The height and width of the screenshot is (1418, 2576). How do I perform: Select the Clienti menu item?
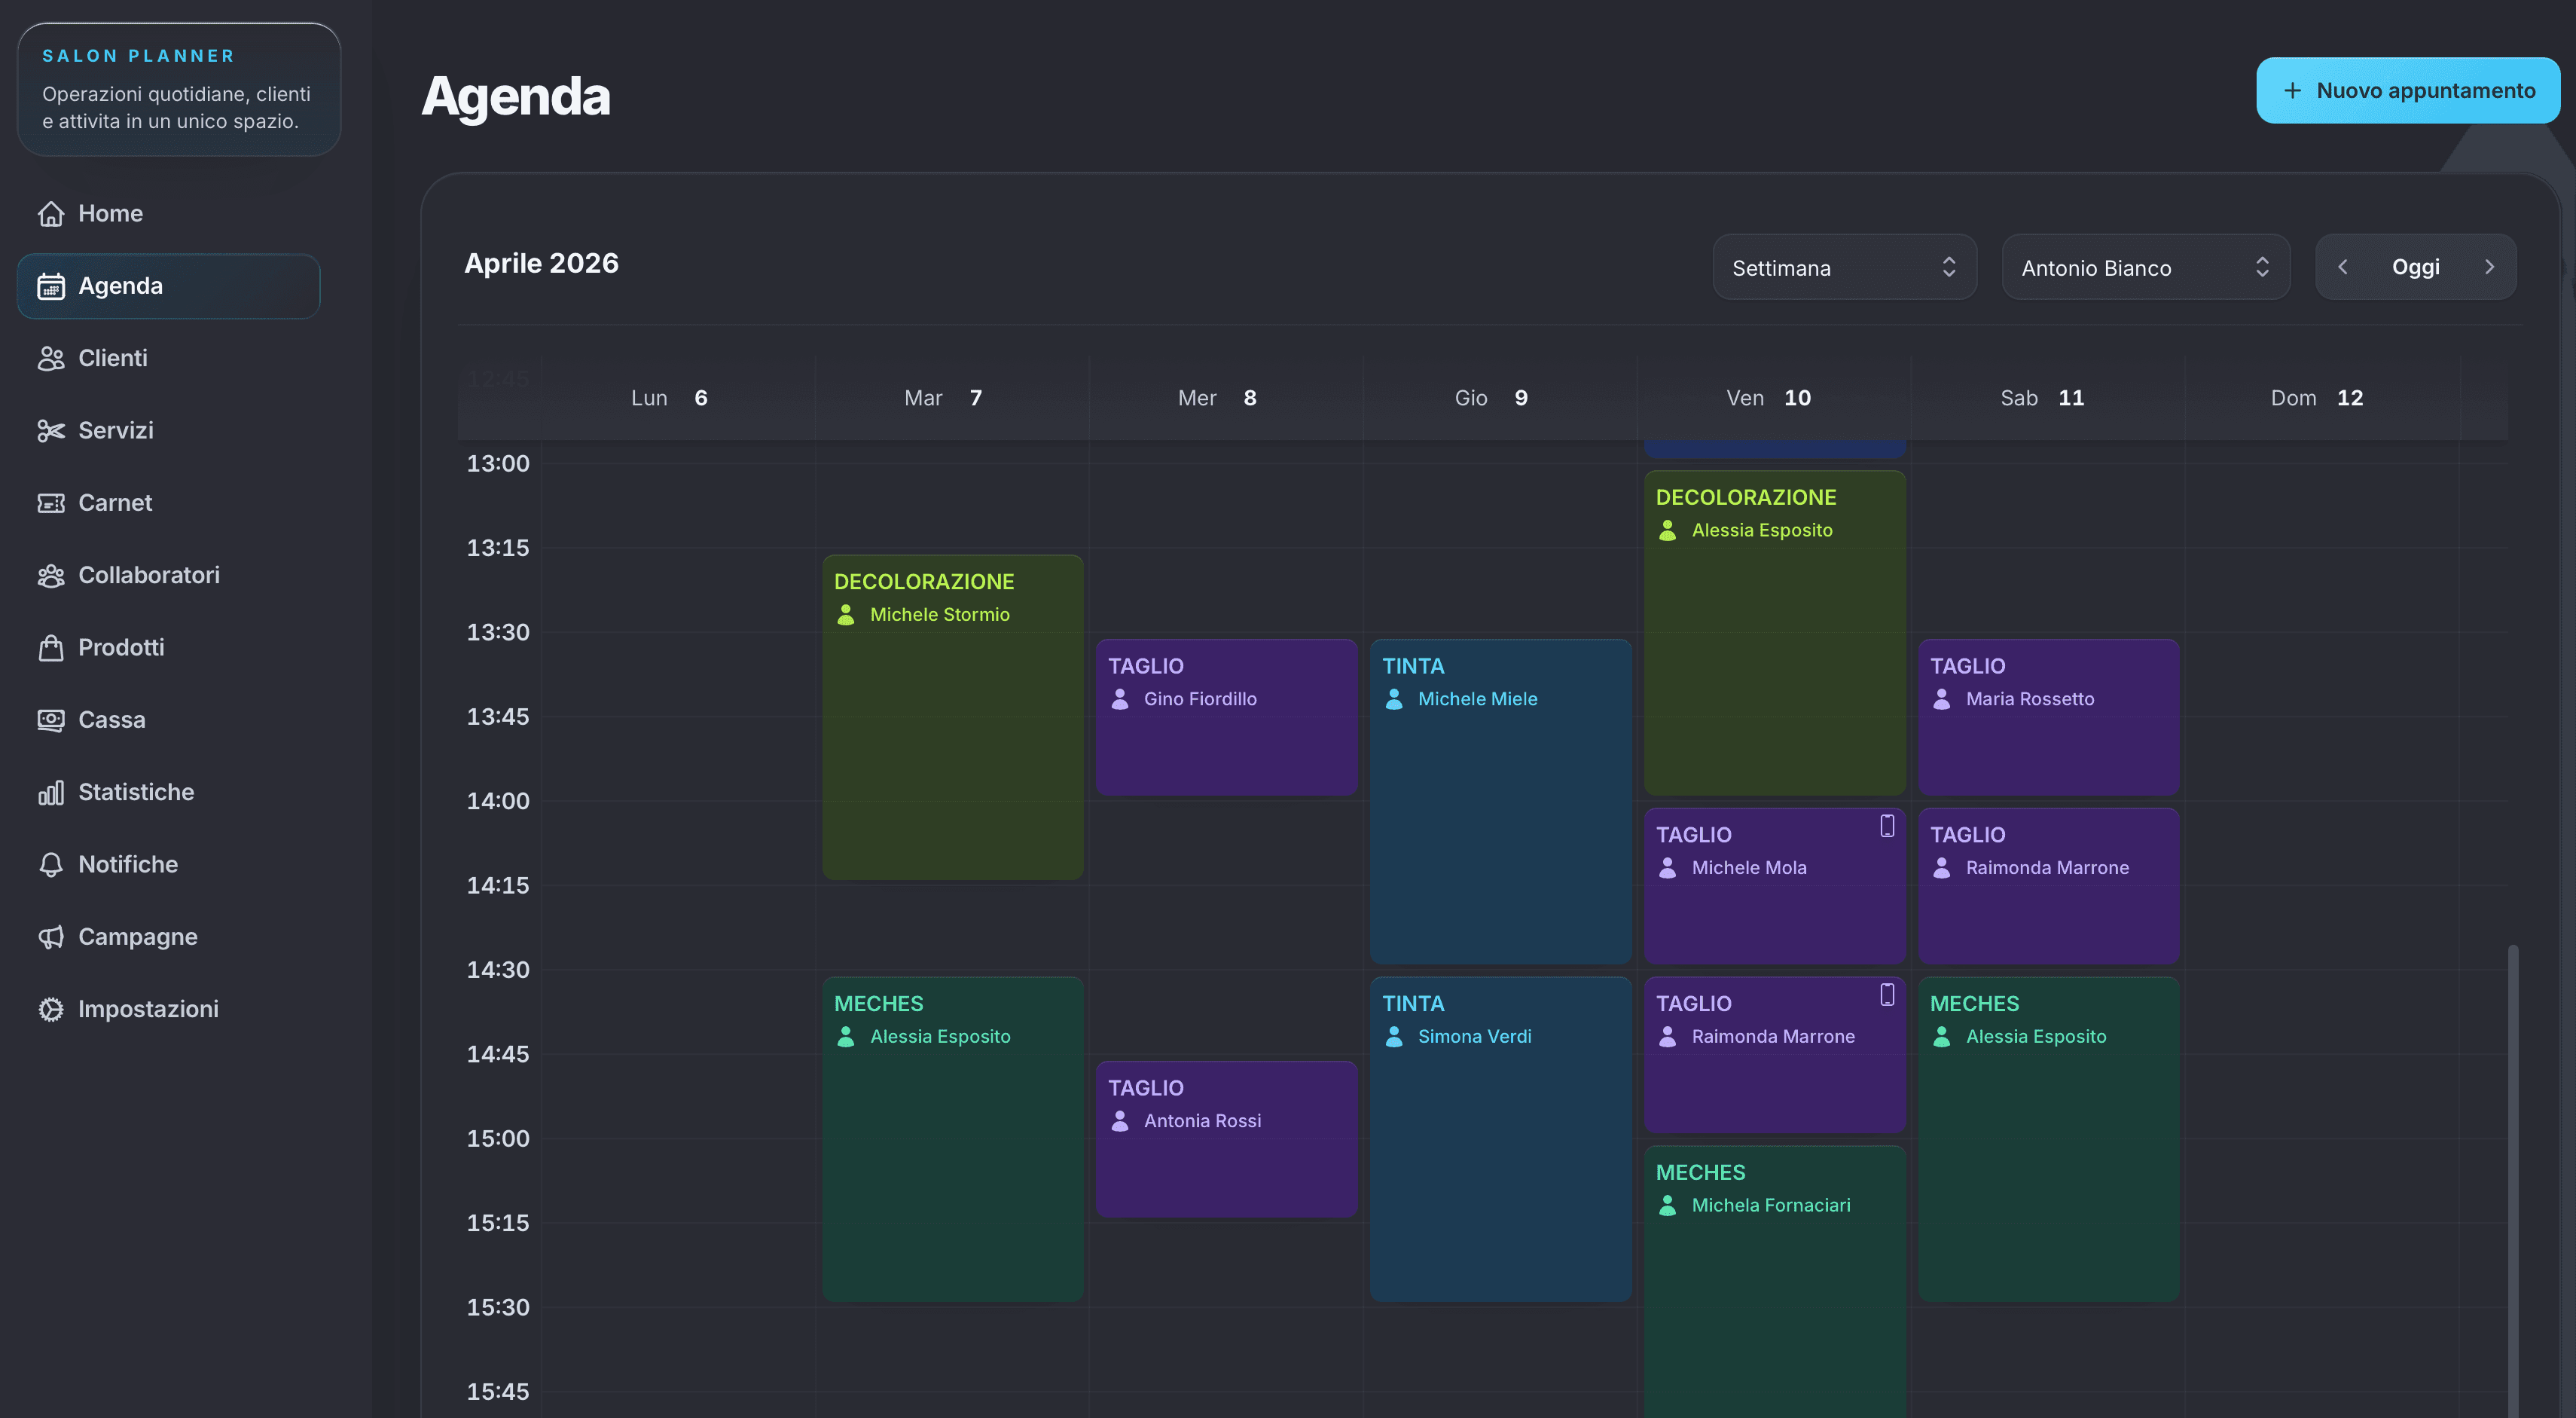click(169, 358)
